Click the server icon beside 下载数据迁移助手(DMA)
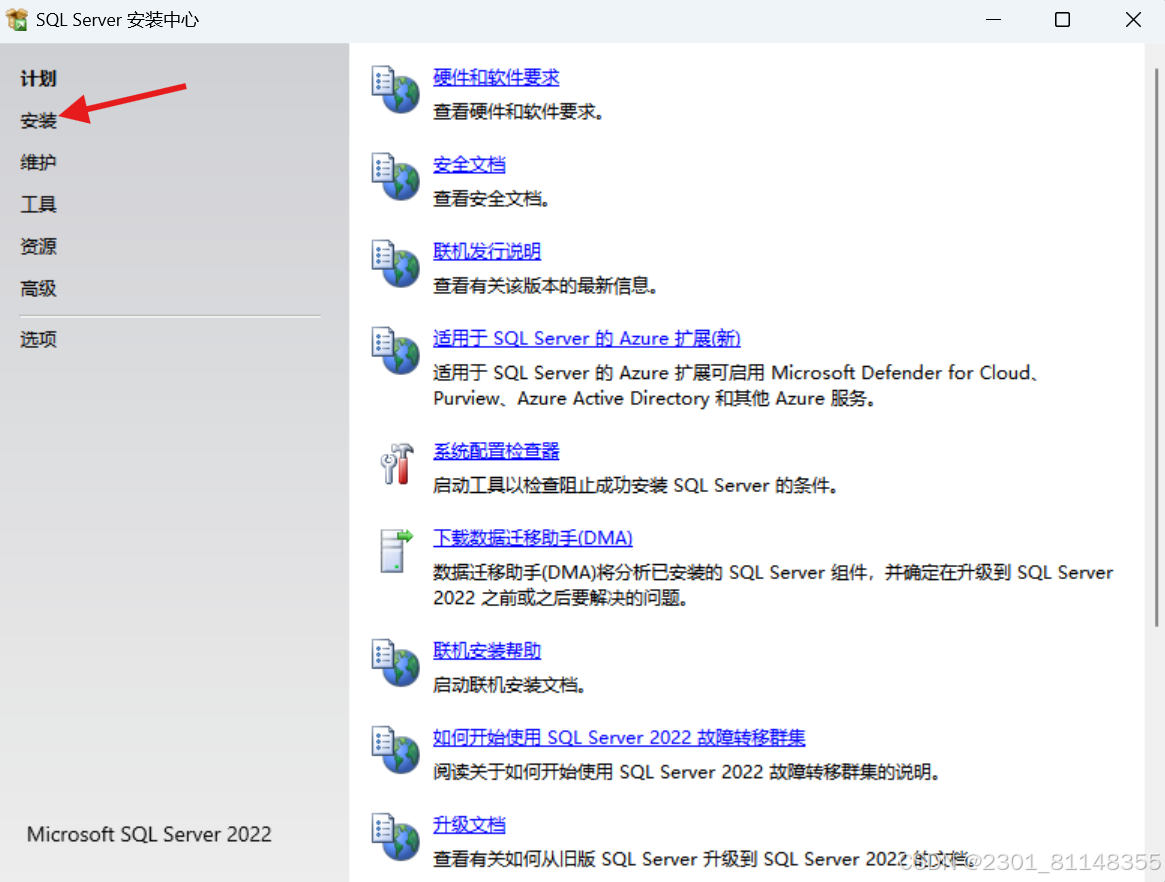Image resolution: width=1165 pixels, height=882 pixels. [394, 550]
